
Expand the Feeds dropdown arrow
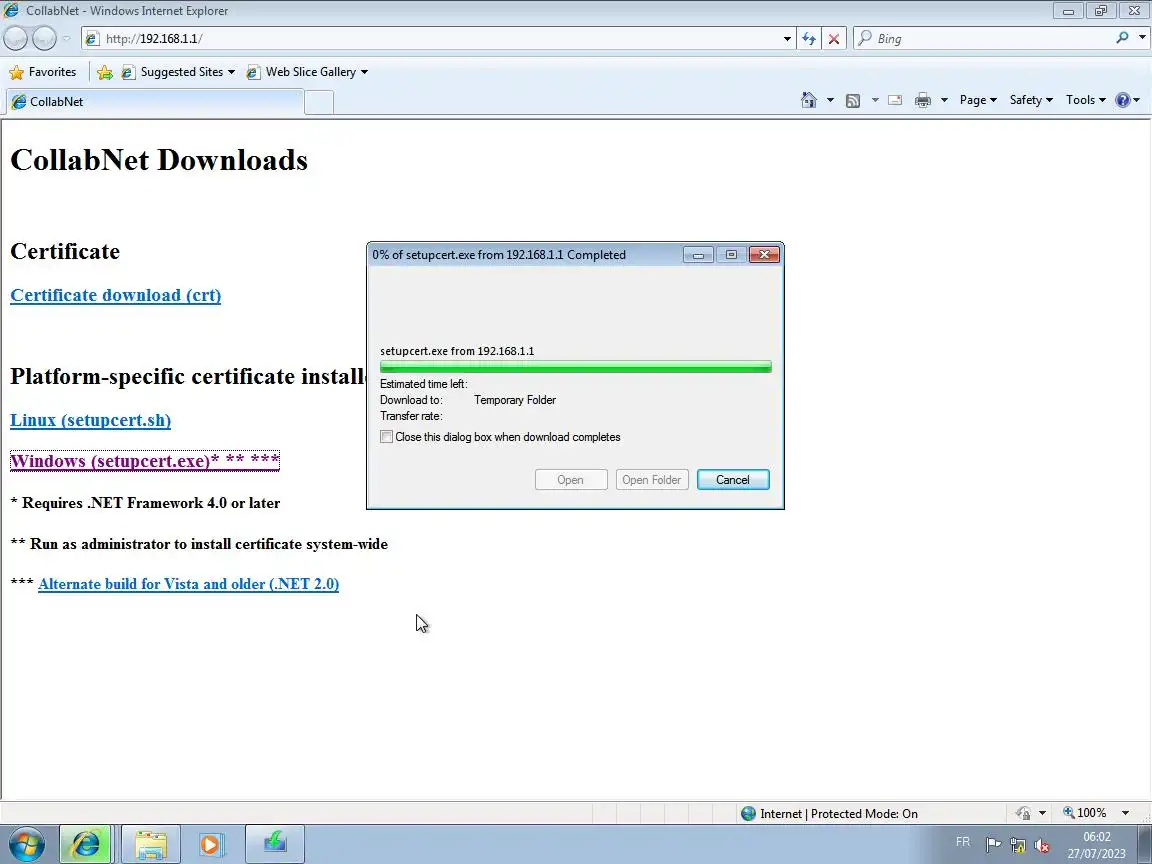pos(874,100)
